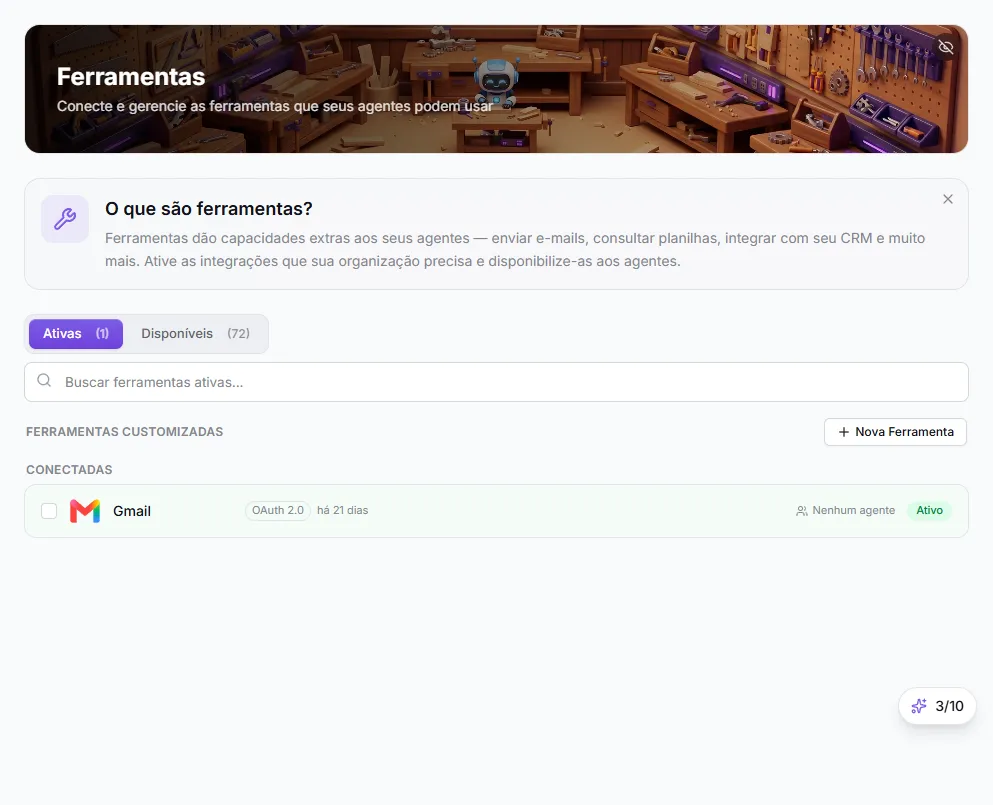
Task: Click the agents people icon on Gmail row
Action: click(801, 510)
